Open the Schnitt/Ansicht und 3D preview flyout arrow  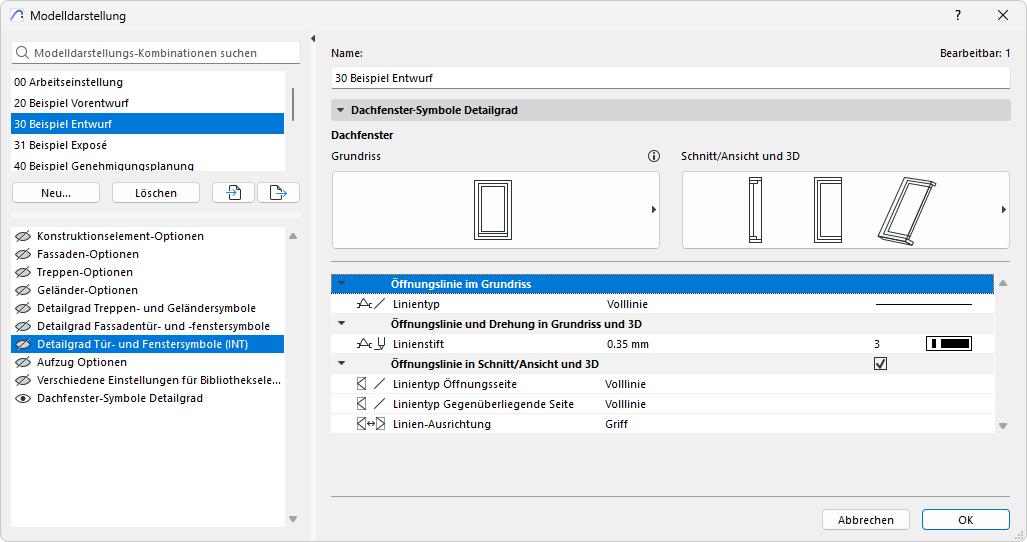pyautogui.click(x=1003, y=210)
